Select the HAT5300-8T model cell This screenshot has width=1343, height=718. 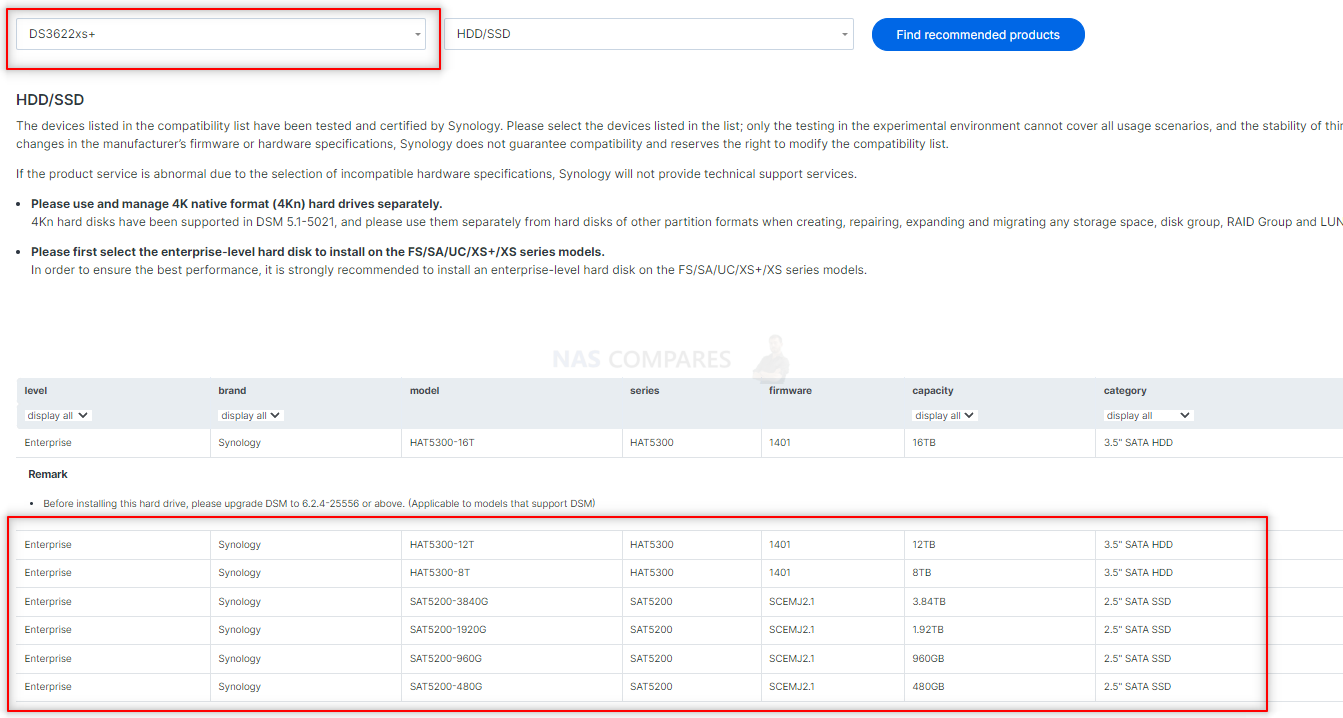pos(439,573)
